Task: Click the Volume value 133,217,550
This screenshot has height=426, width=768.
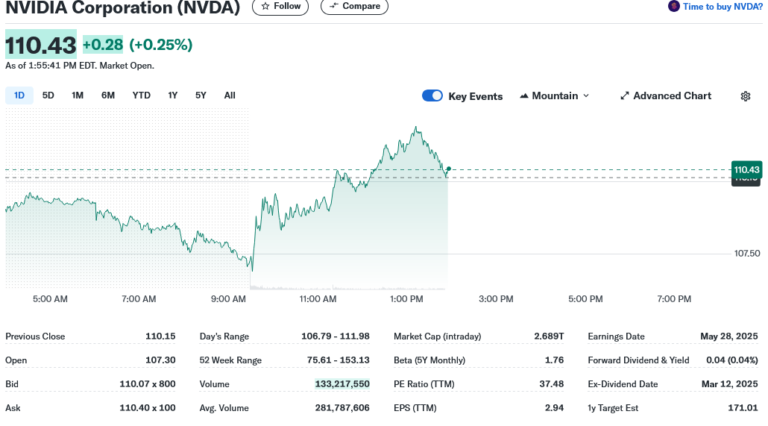Action: pyautogui.click(x=342, y=384)
